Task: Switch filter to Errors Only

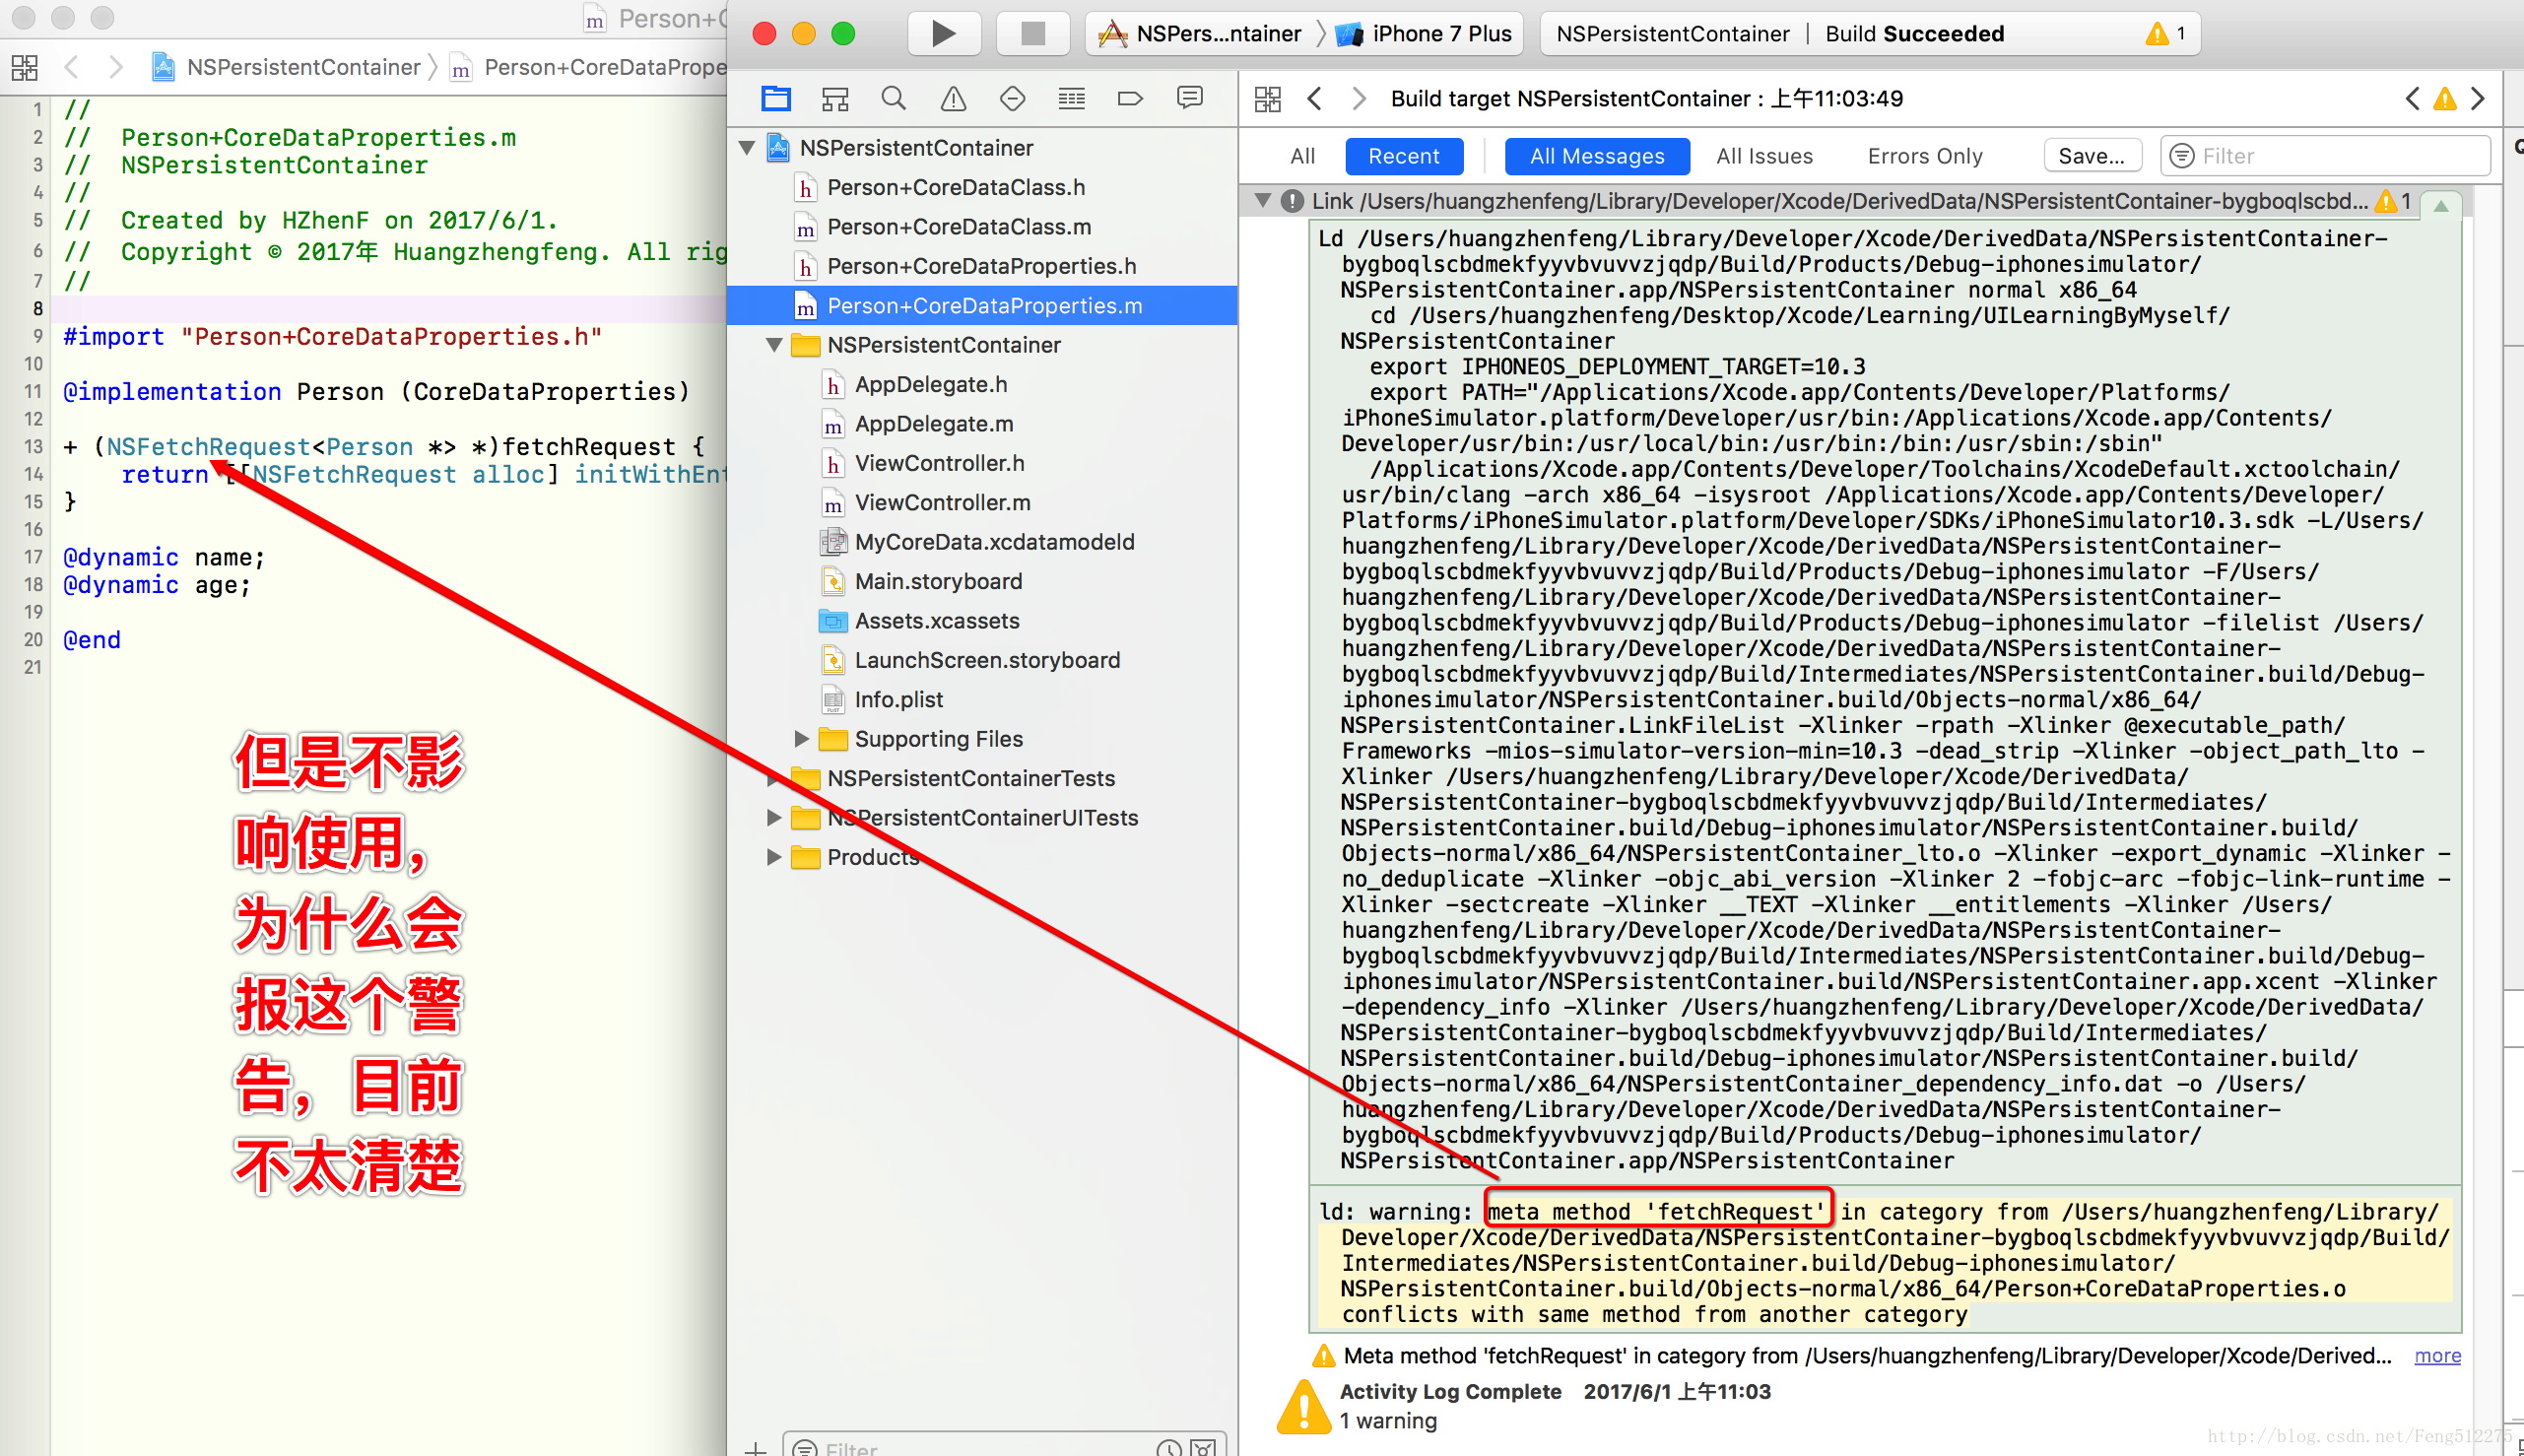Action: point(1924,156)
